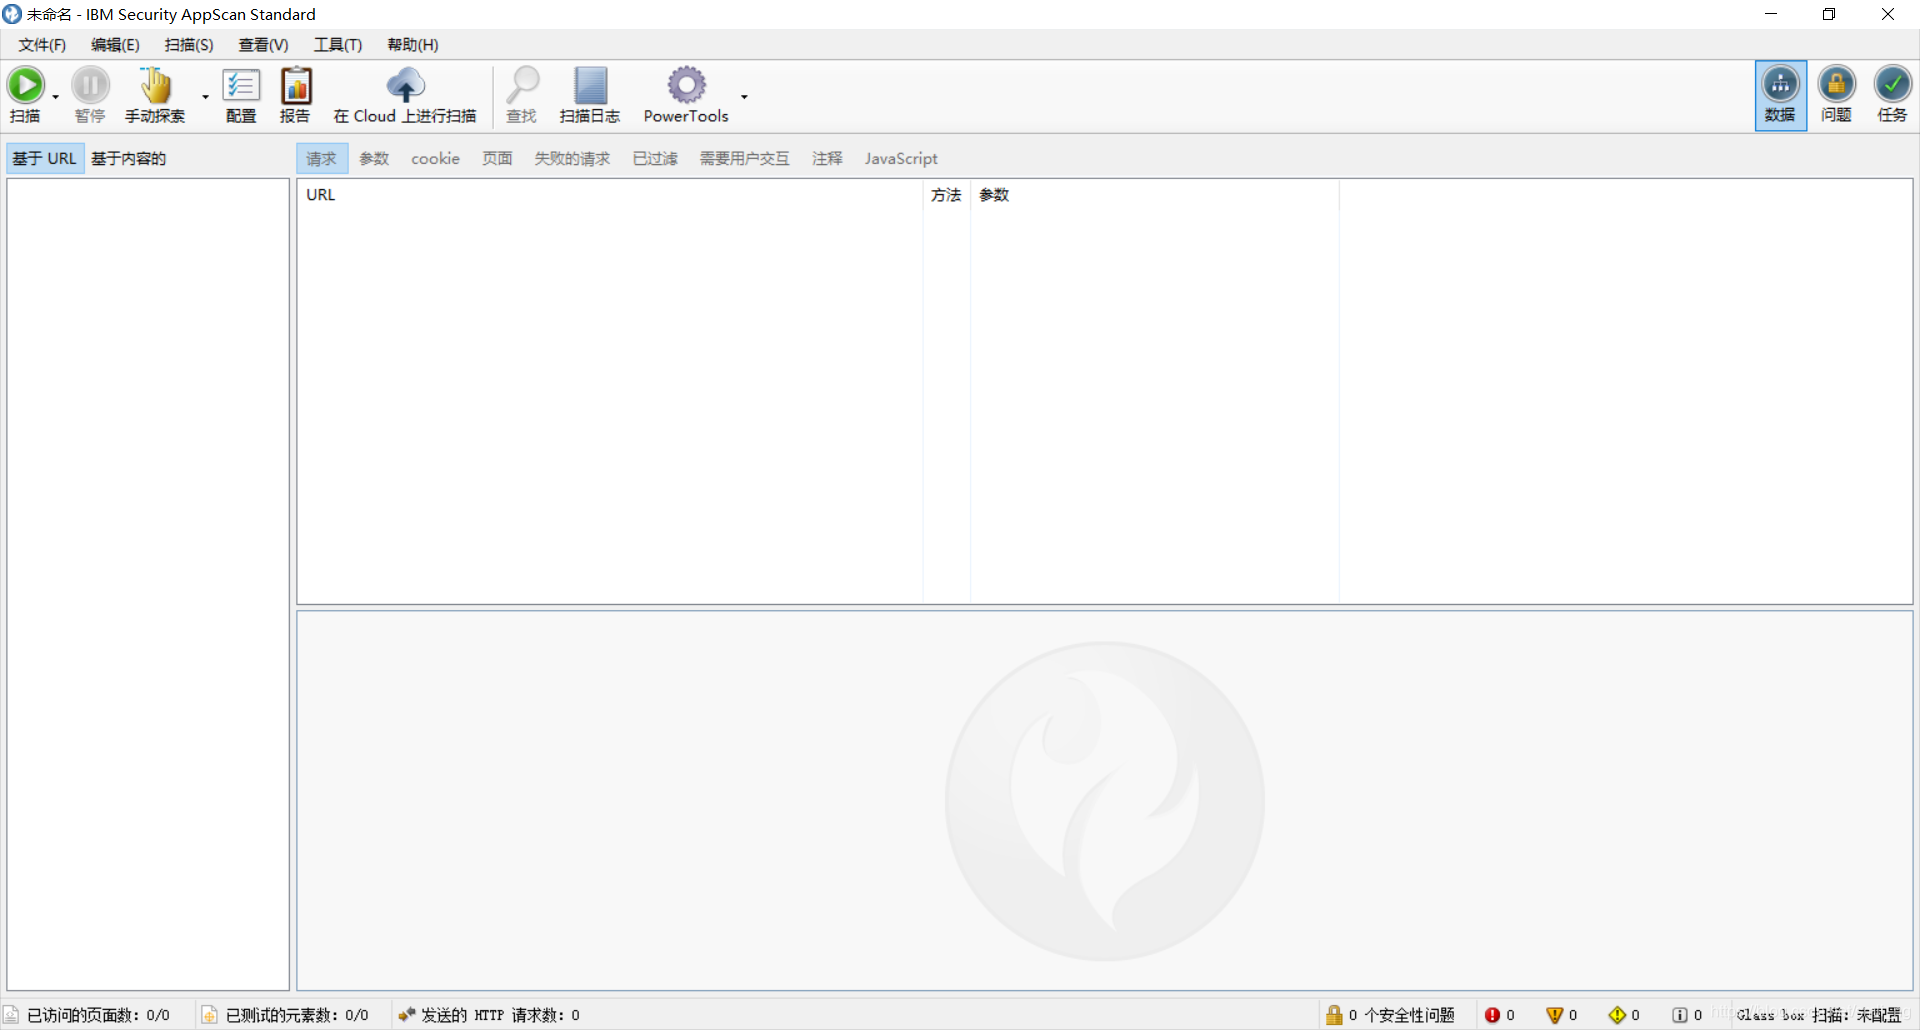Select the 需要用户交互 tab
The width and height of the screenshot is (1920, 1030).
(745, 158)
